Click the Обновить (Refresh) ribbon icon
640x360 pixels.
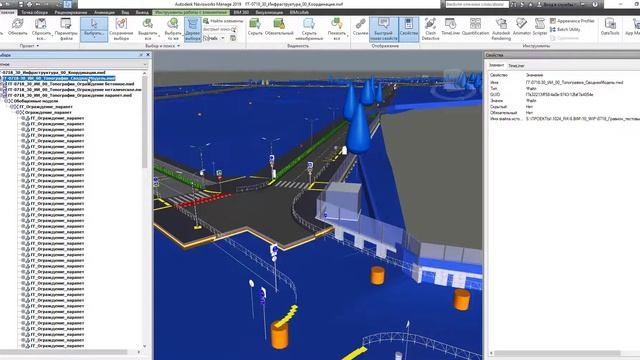[x=18, y=28]
